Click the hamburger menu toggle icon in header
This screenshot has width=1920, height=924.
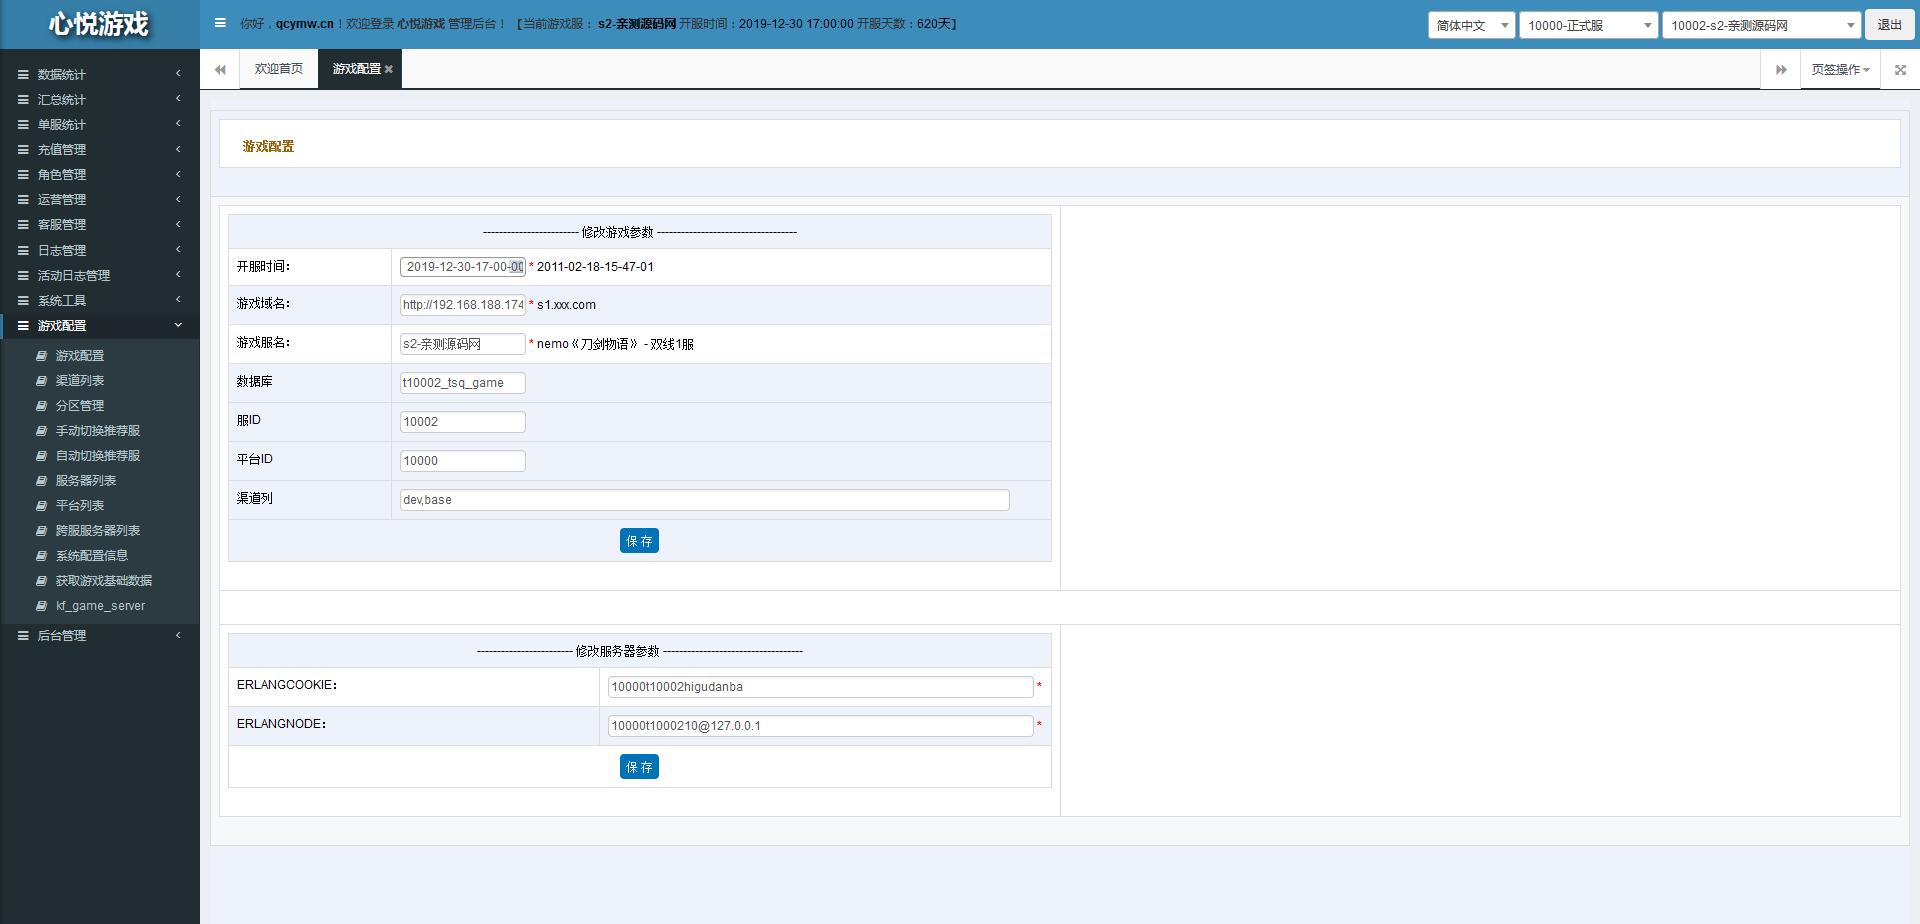(220, 23)
